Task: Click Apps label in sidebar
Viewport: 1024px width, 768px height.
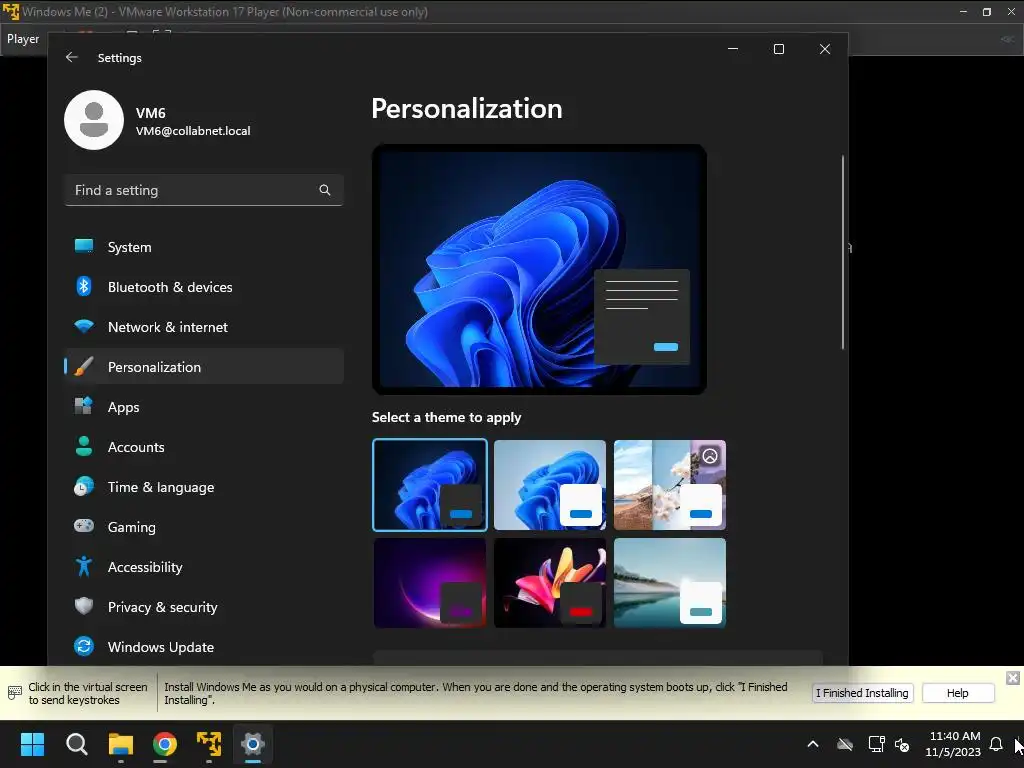Action: 123,407
